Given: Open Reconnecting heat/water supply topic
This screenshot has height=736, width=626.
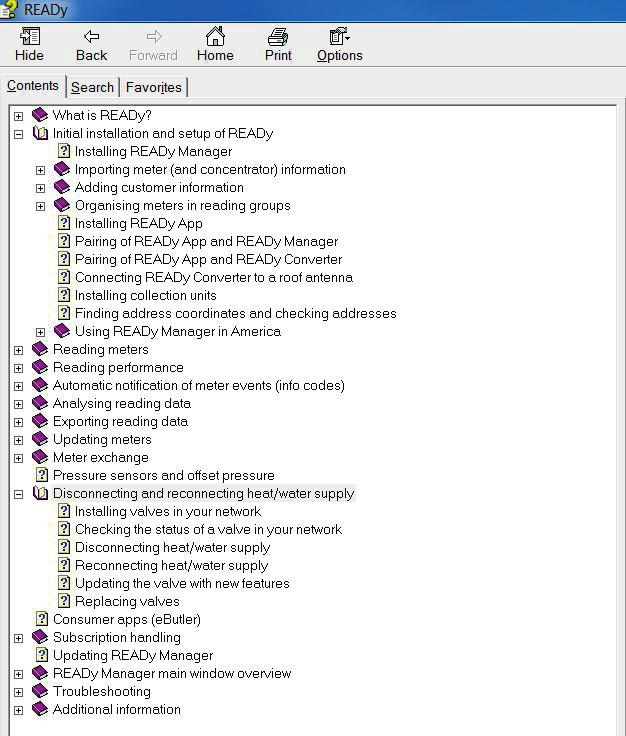Looking at the screenshot, I should tap(171, 565).
